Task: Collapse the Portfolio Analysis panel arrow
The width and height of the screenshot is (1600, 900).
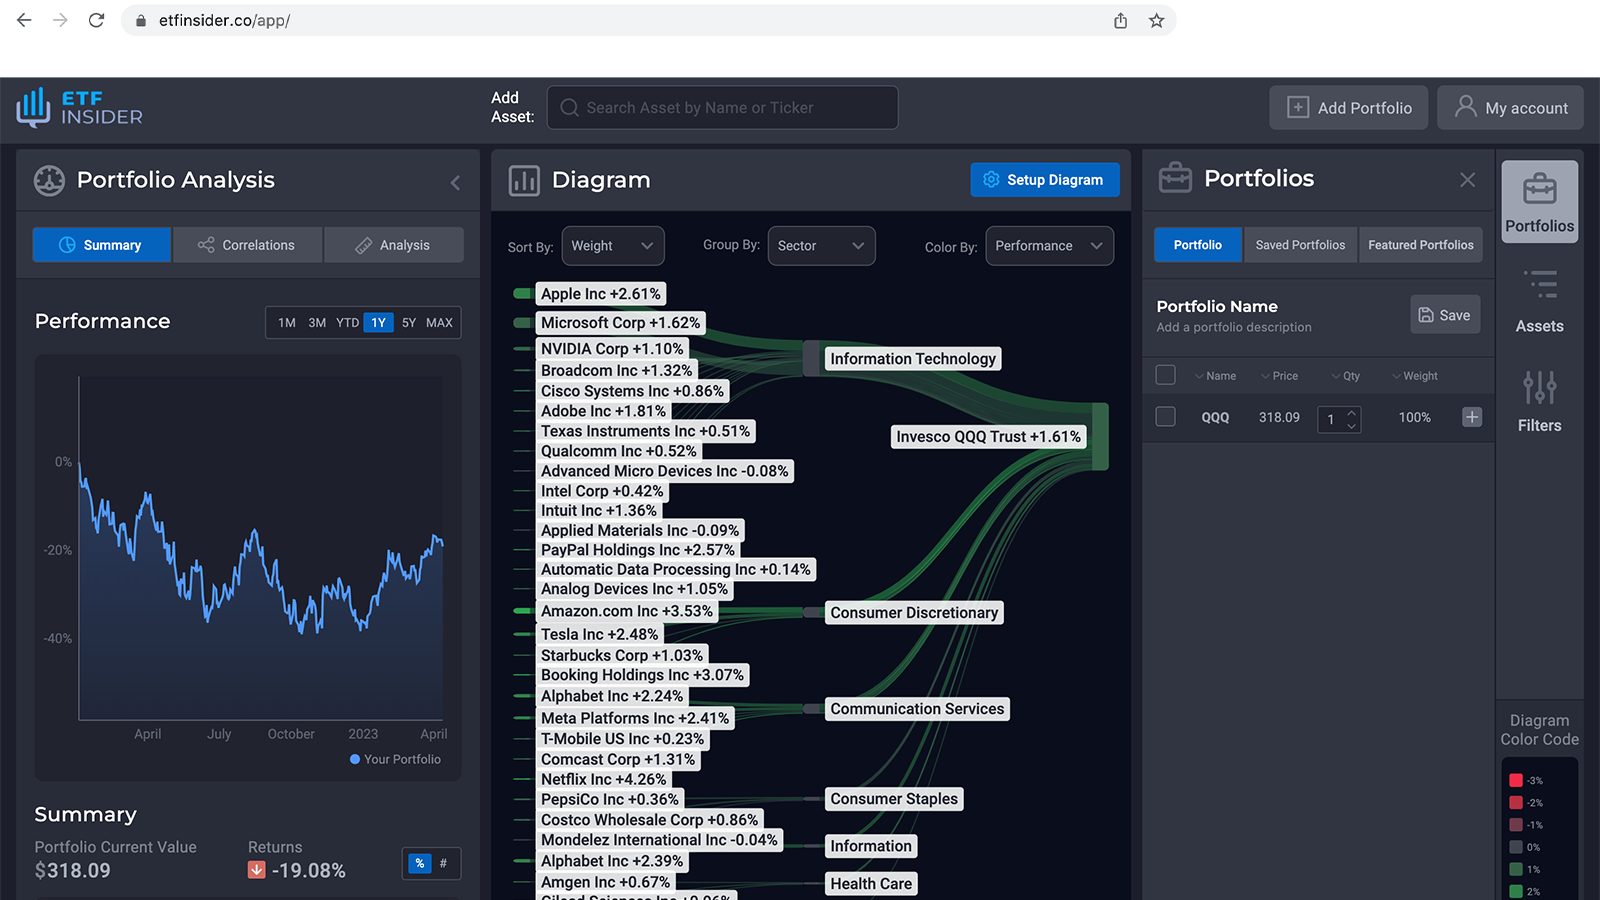Action: click(x=455, y=182)
